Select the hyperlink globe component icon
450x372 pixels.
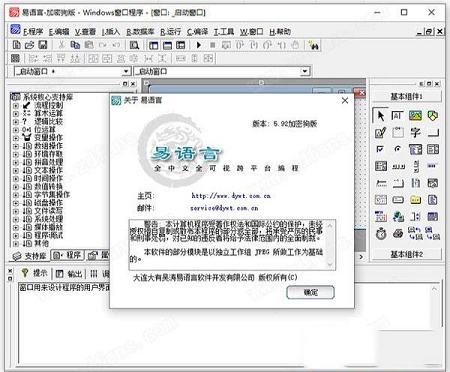click(x=398, y=217)
